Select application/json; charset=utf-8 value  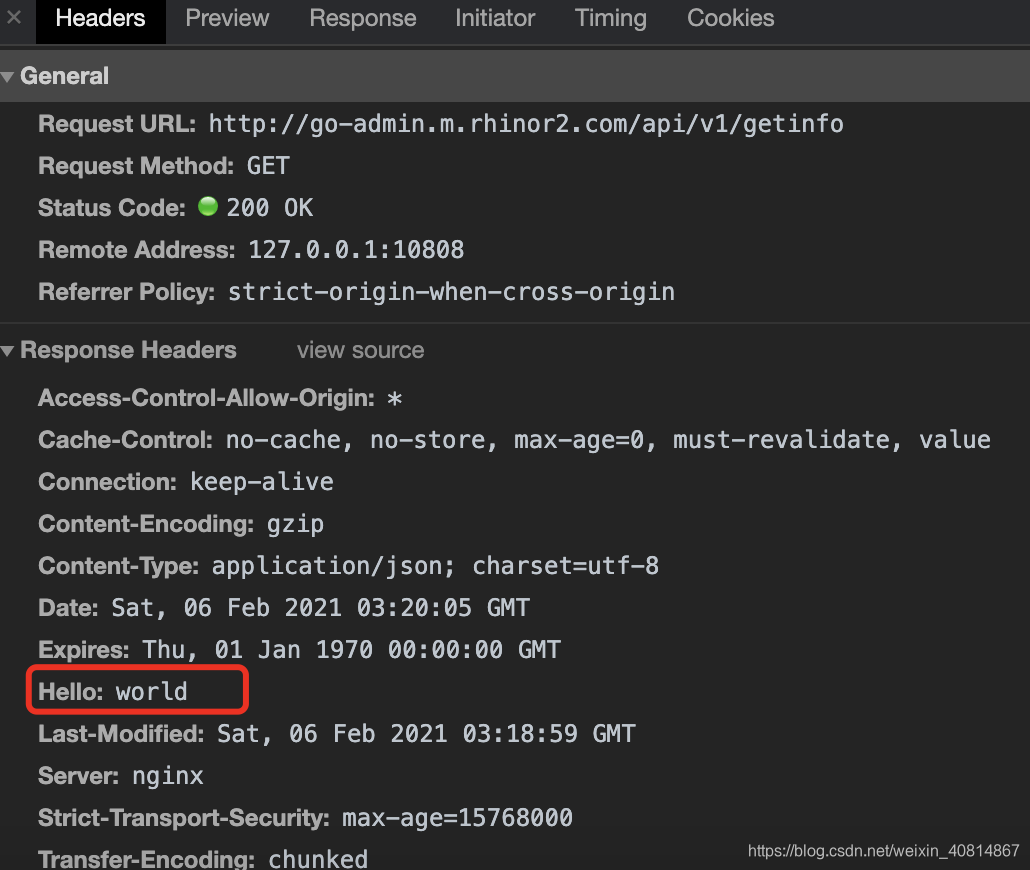coord(435,566)
